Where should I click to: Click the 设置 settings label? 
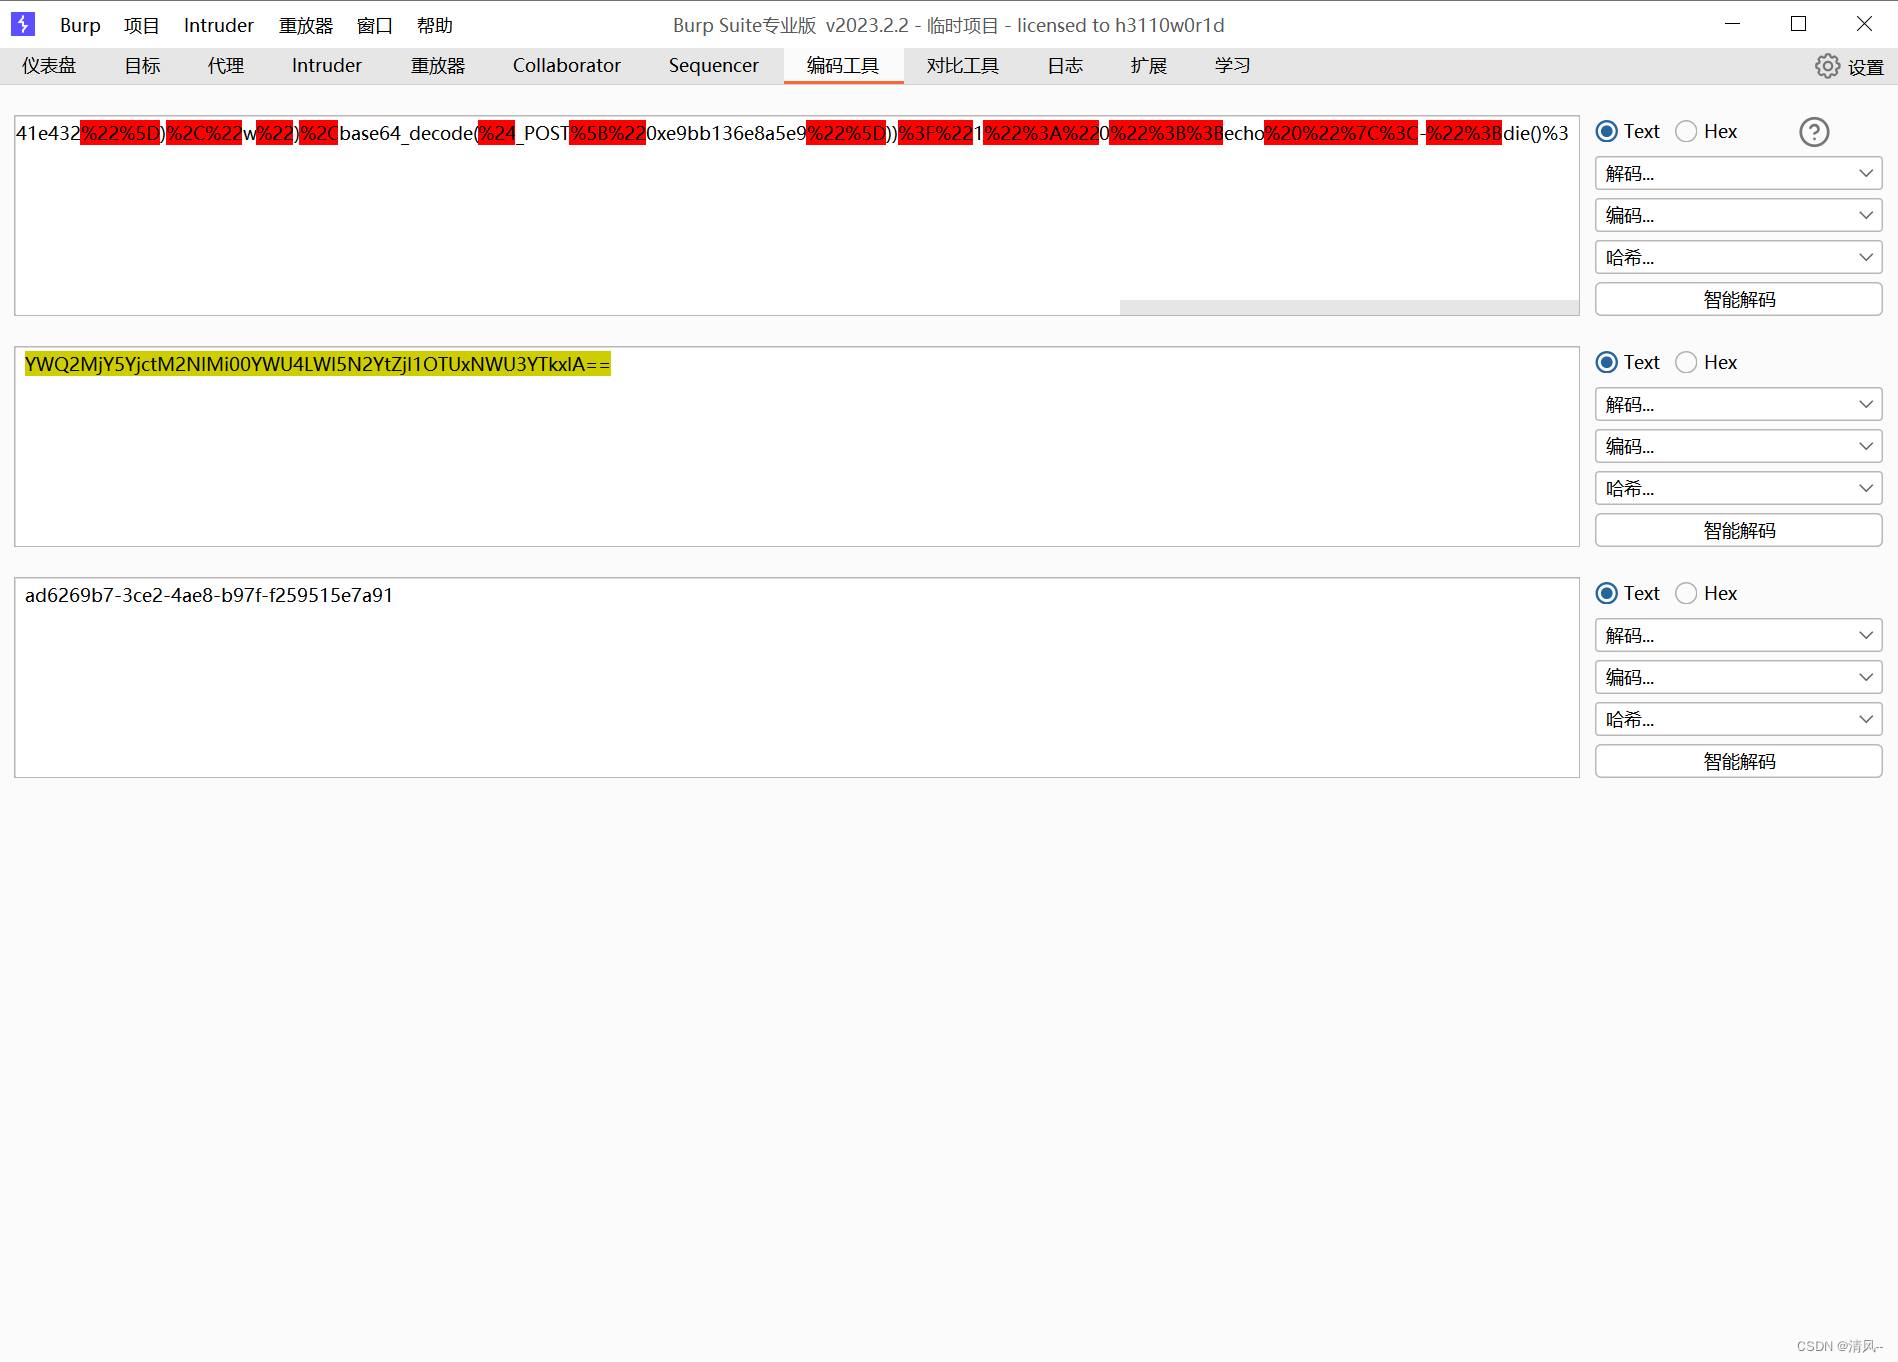pyautogui.click(x=1866, y=67)
